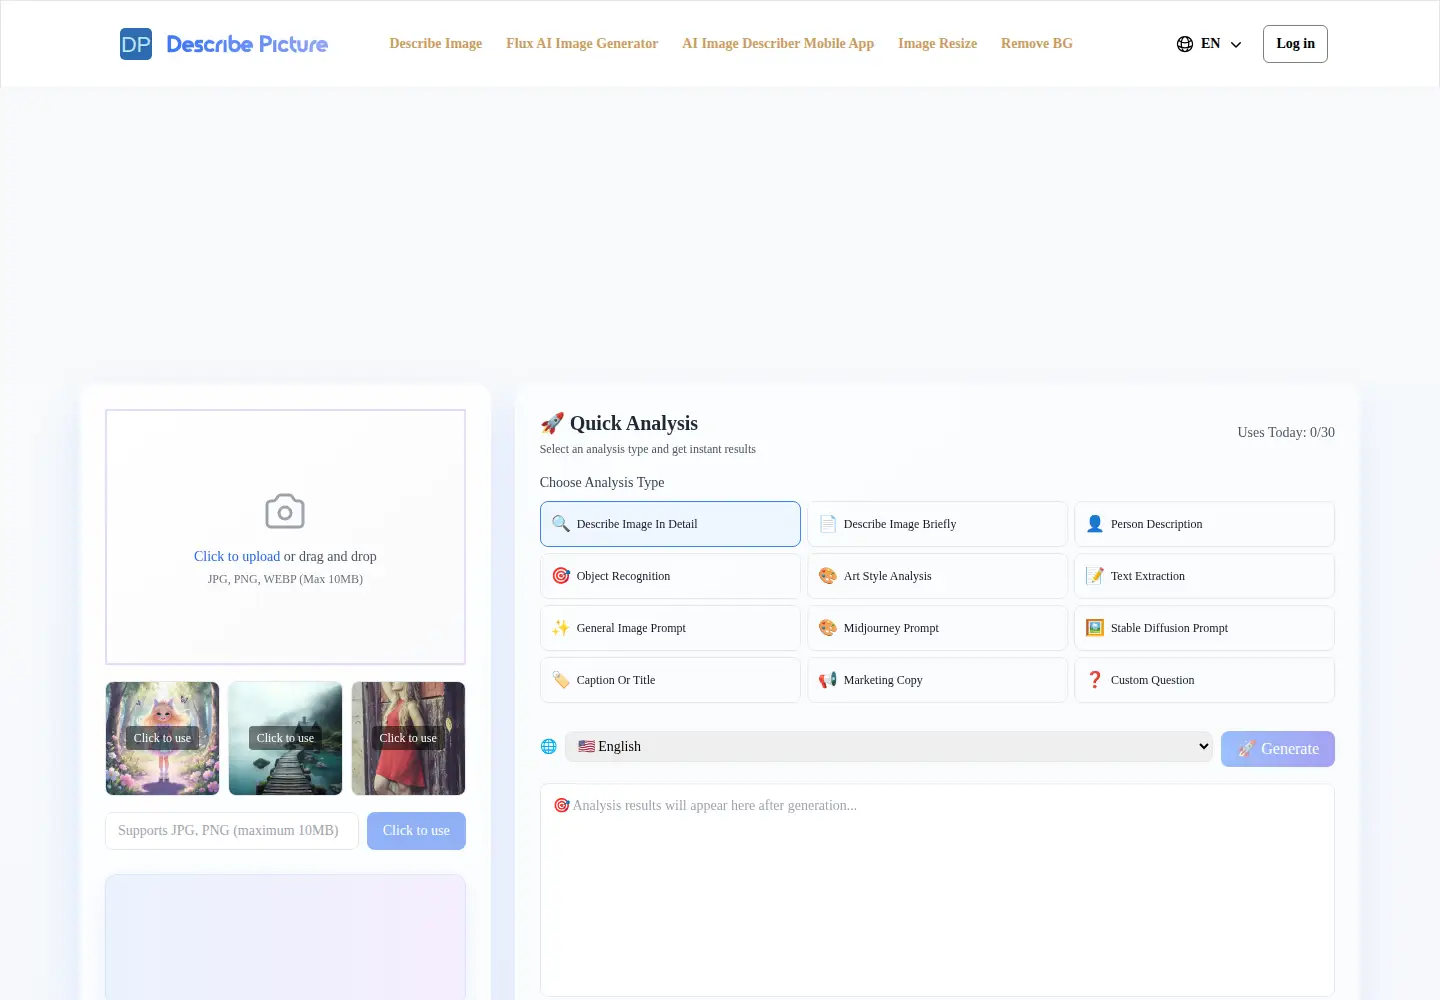Click the Generate button

pyautogui.click(x=1278, y=749)
